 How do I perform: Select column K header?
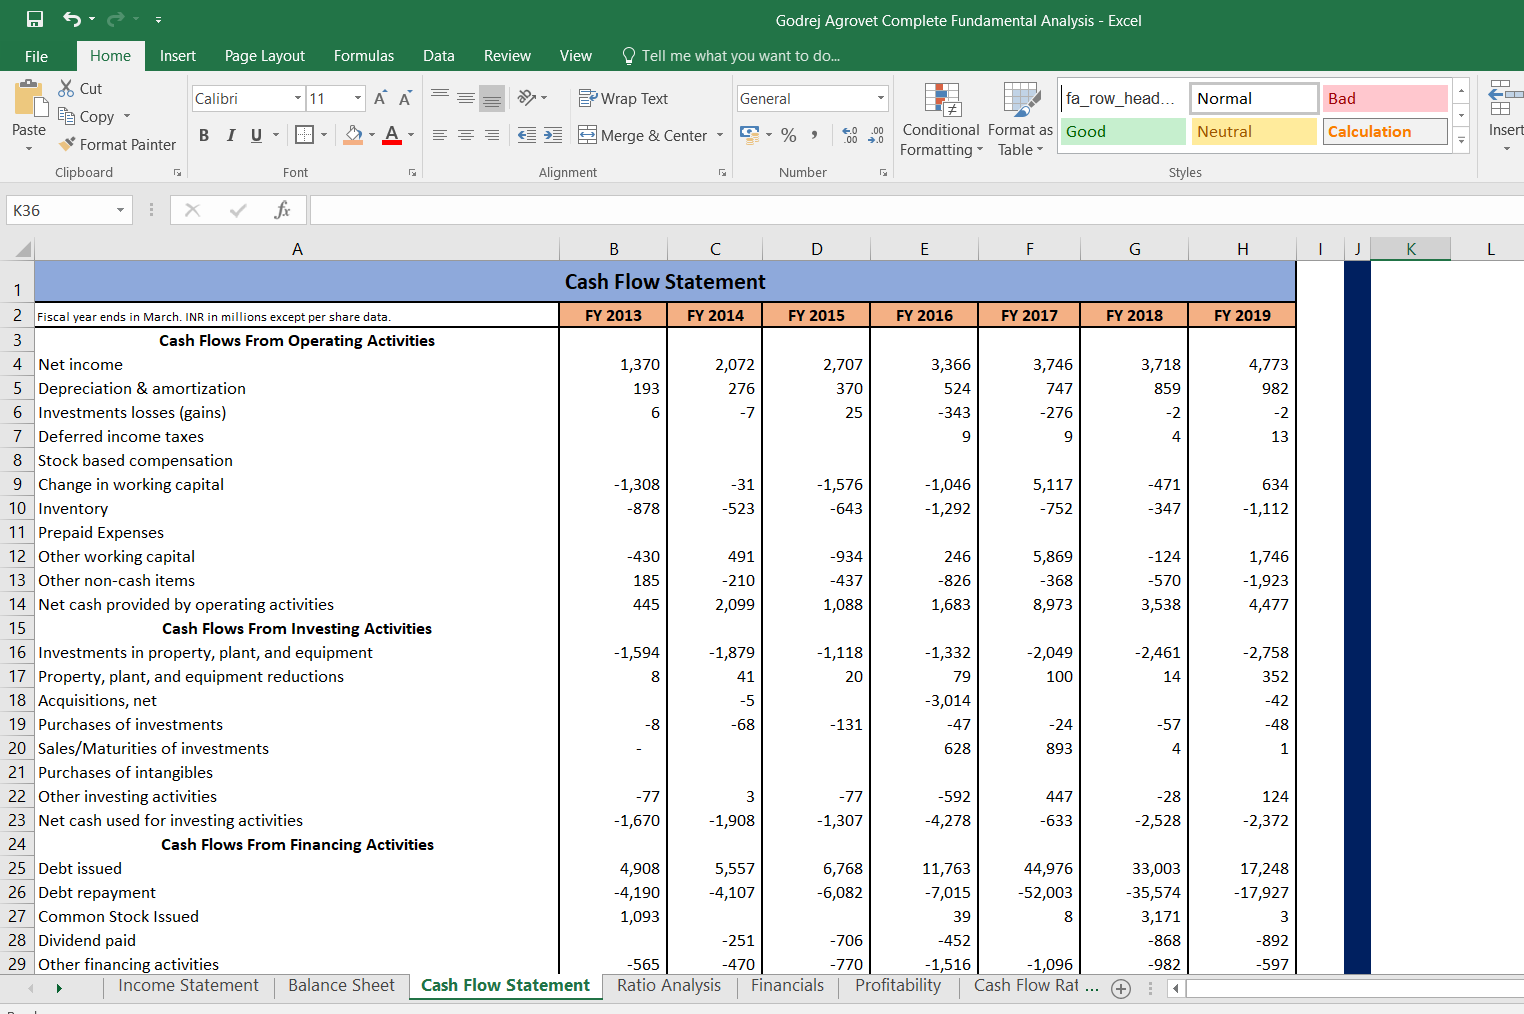(x=1410, y=249)
